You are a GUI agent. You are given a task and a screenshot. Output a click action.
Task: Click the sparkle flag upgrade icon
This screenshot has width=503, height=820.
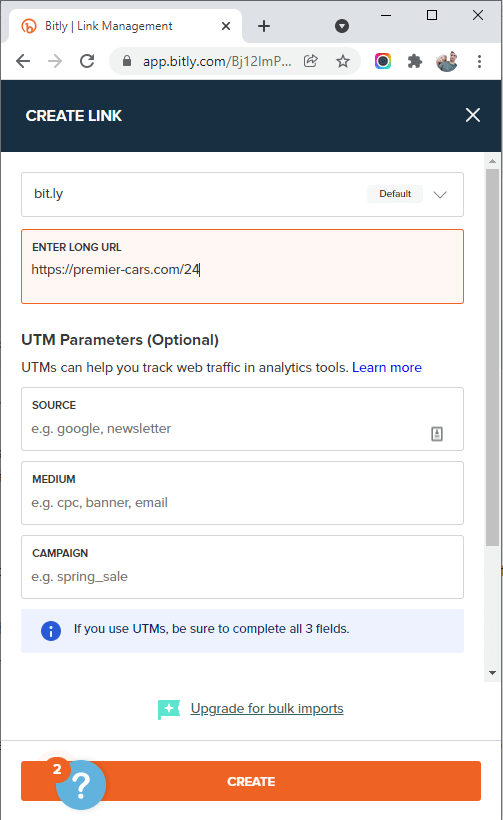tap(169, 710)
